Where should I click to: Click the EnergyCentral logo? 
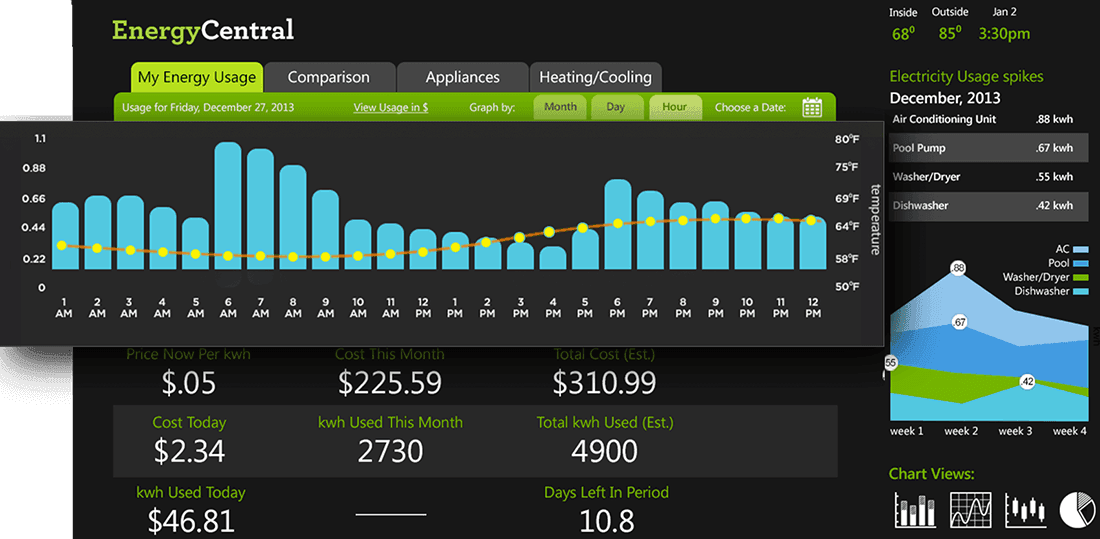tap(203, 31)
